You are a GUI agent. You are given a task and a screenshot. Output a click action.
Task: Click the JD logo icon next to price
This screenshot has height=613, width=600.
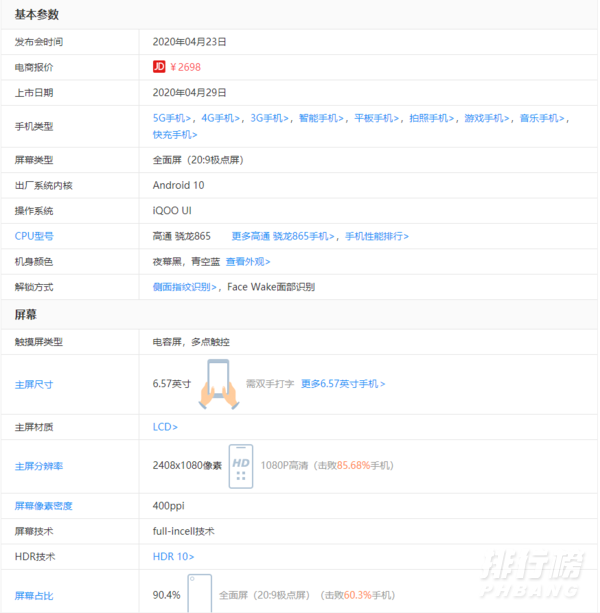[x=159, y=67]
